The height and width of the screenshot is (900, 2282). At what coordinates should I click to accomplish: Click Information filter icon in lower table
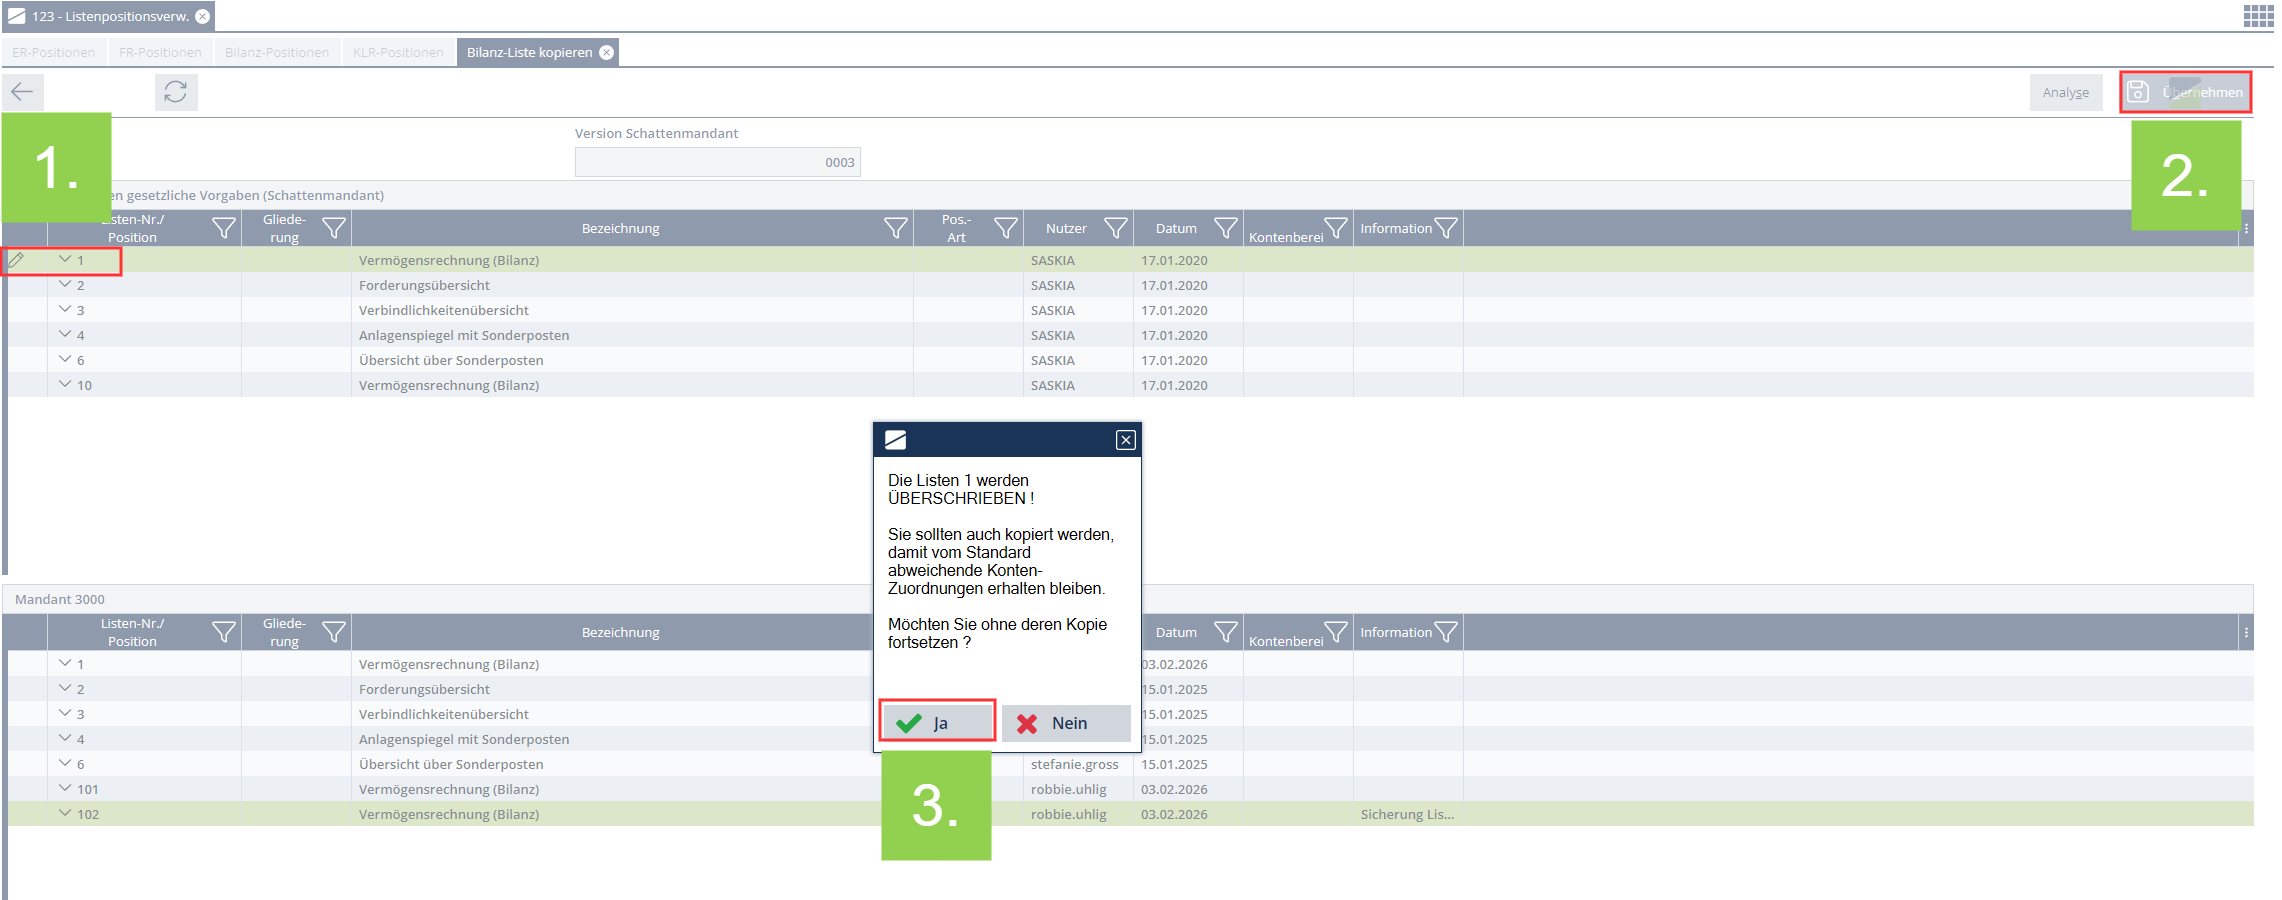tap(1446, 632)
